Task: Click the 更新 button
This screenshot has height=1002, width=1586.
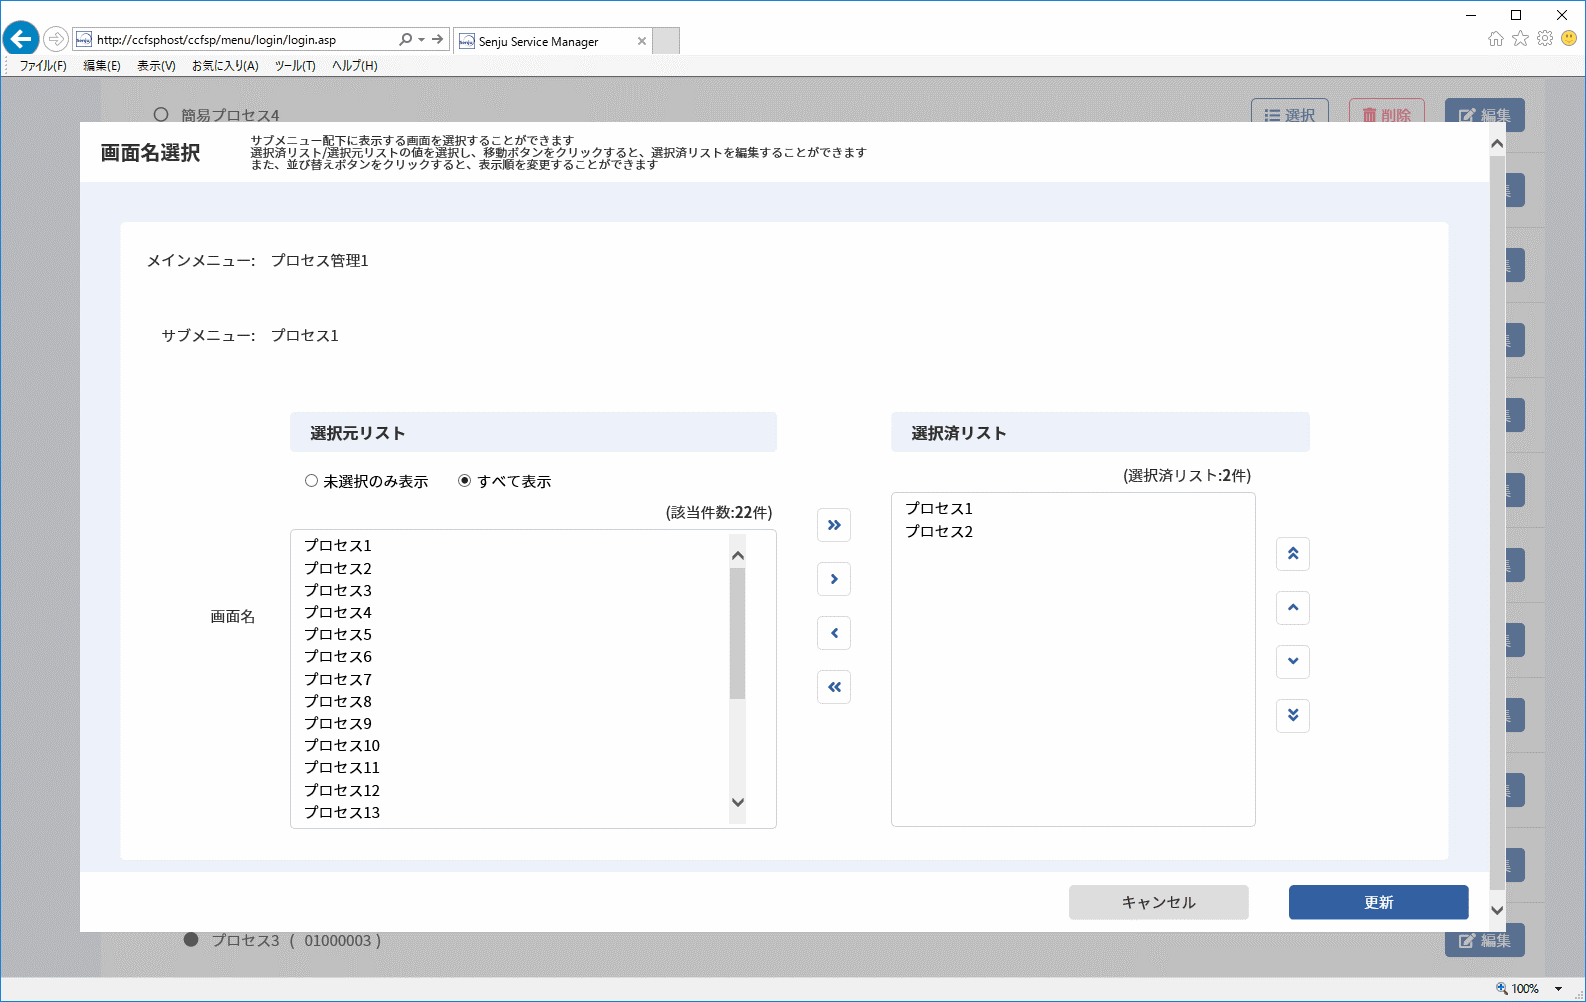Action: (x=1379, y=902)
